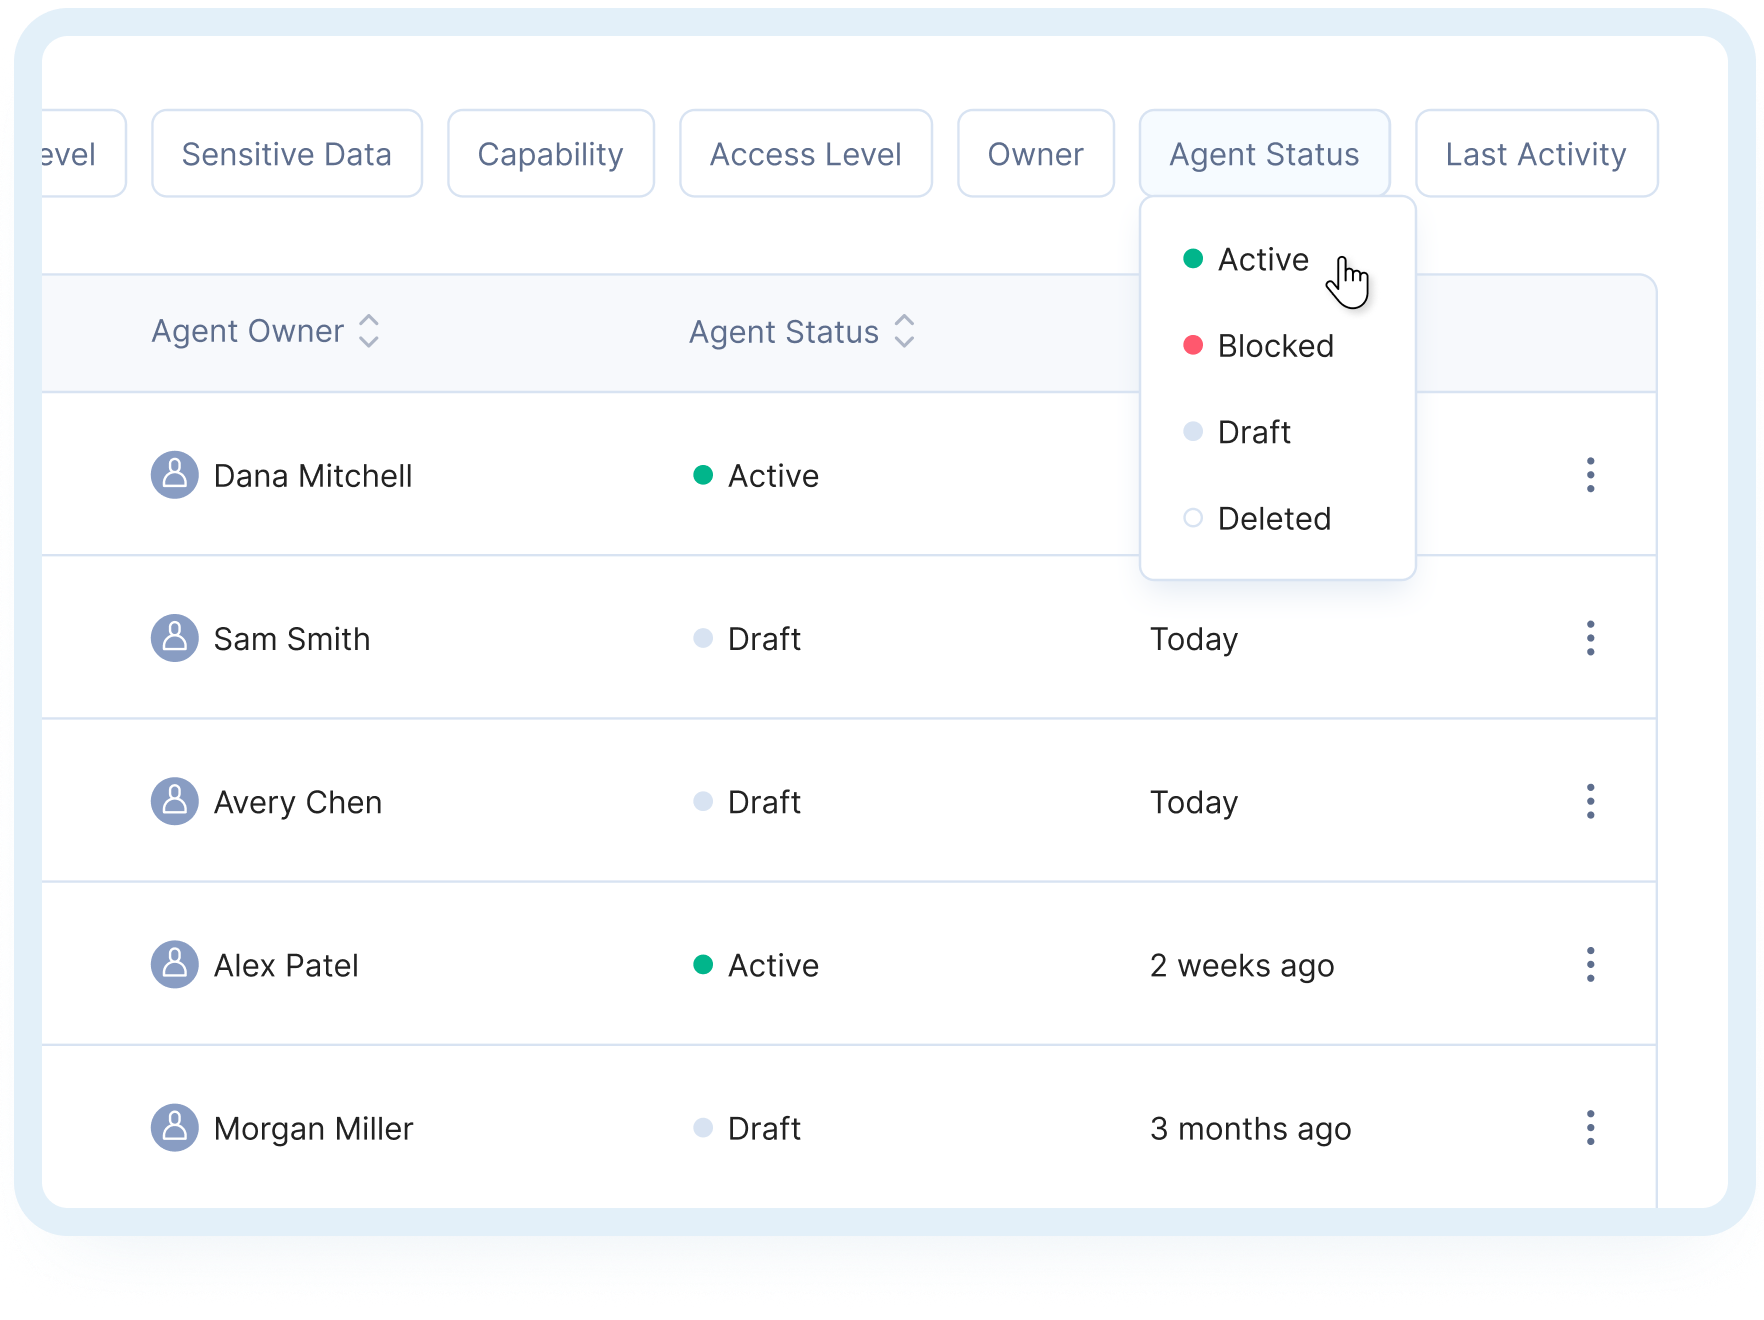Viewport: 1764px width, 1320px height.
Task: Select the Dana Mitchell owner name
Action: (313, 475)
